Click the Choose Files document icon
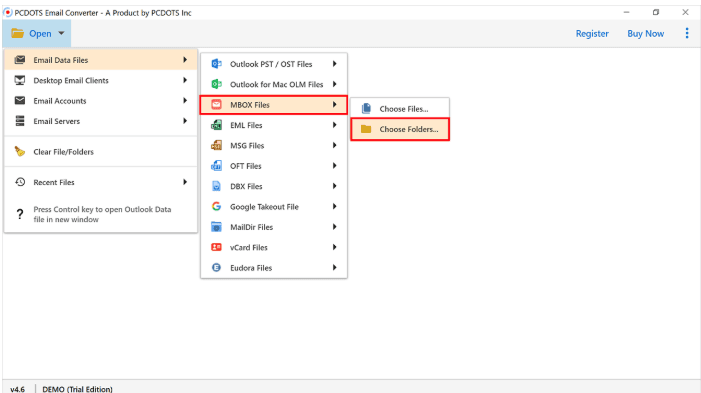This screenshot has height=393, width=701. 366,109
